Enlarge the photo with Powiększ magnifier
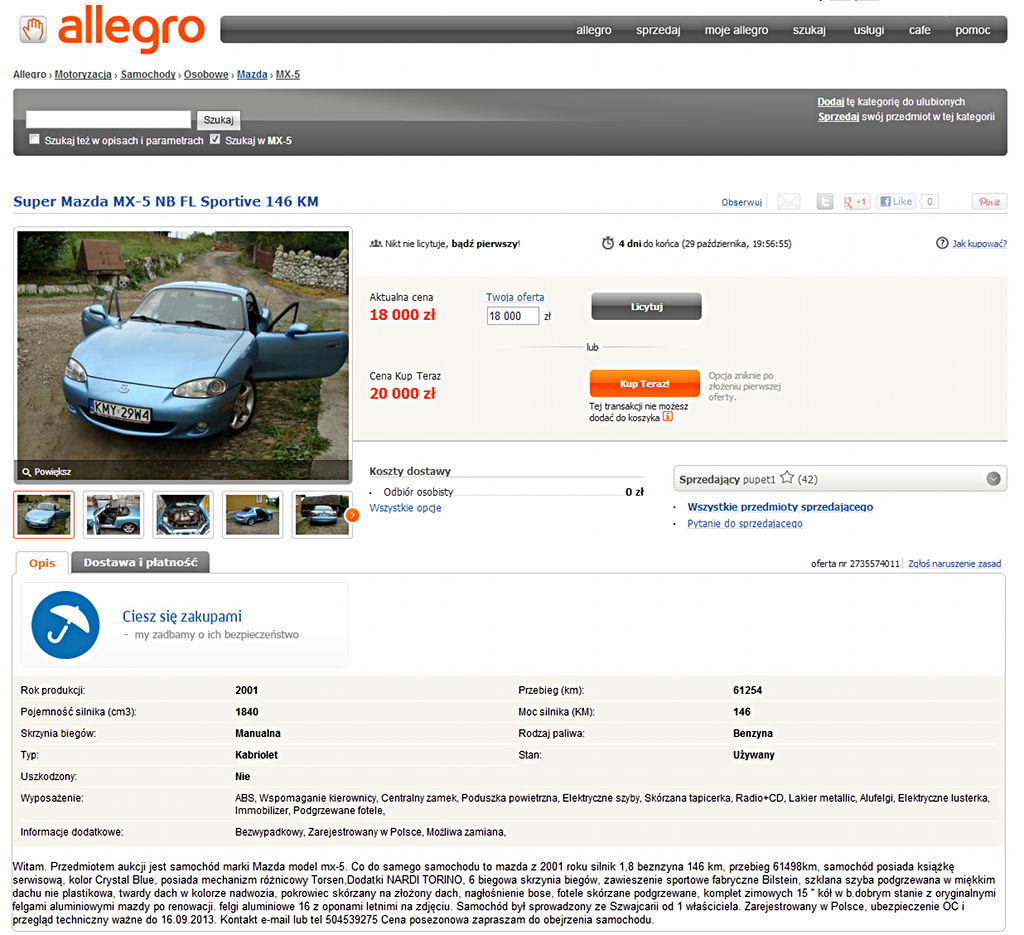The image size is (1024, 935). click(46, 471)
